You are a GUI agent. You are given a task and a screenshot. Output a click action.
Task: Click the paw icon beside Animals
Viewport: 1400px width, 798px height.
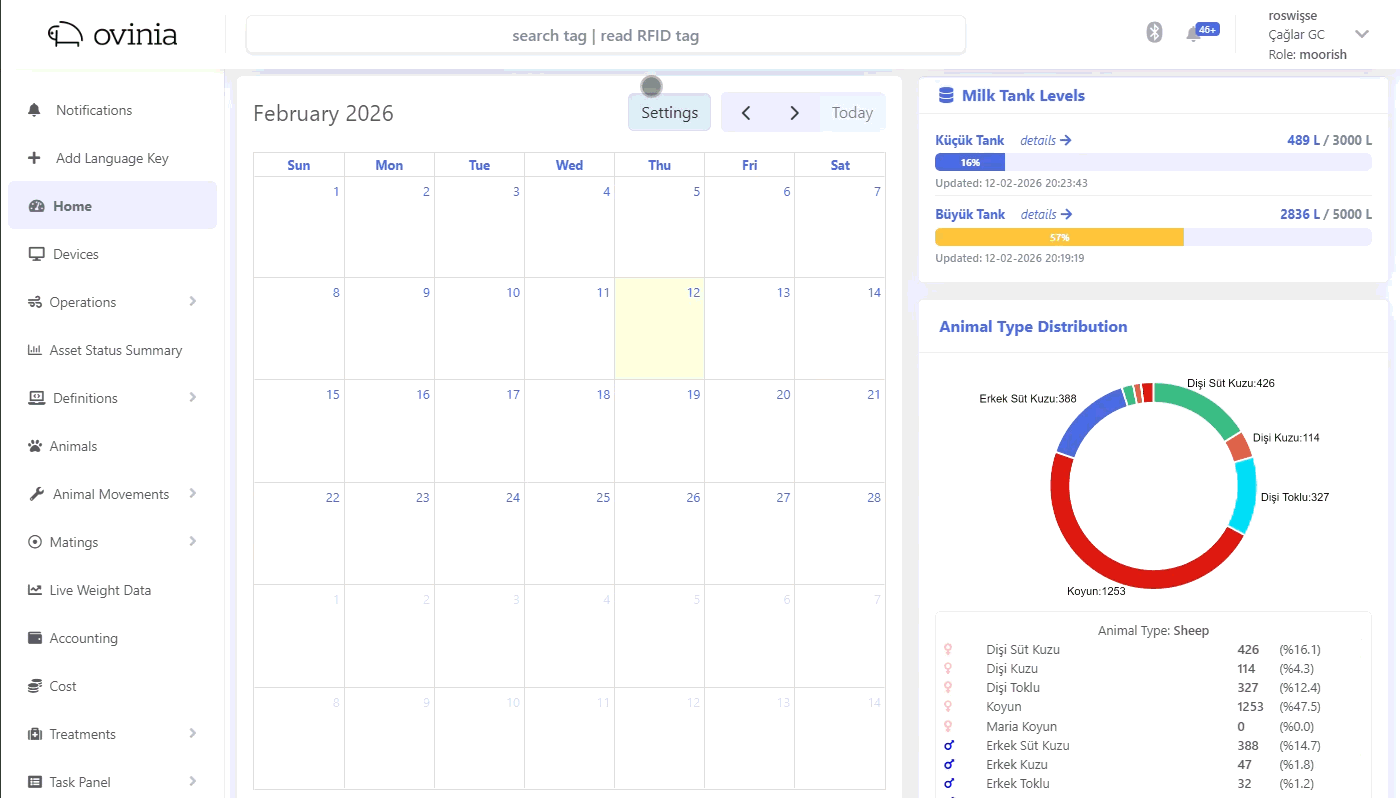[x=35, y=446]
